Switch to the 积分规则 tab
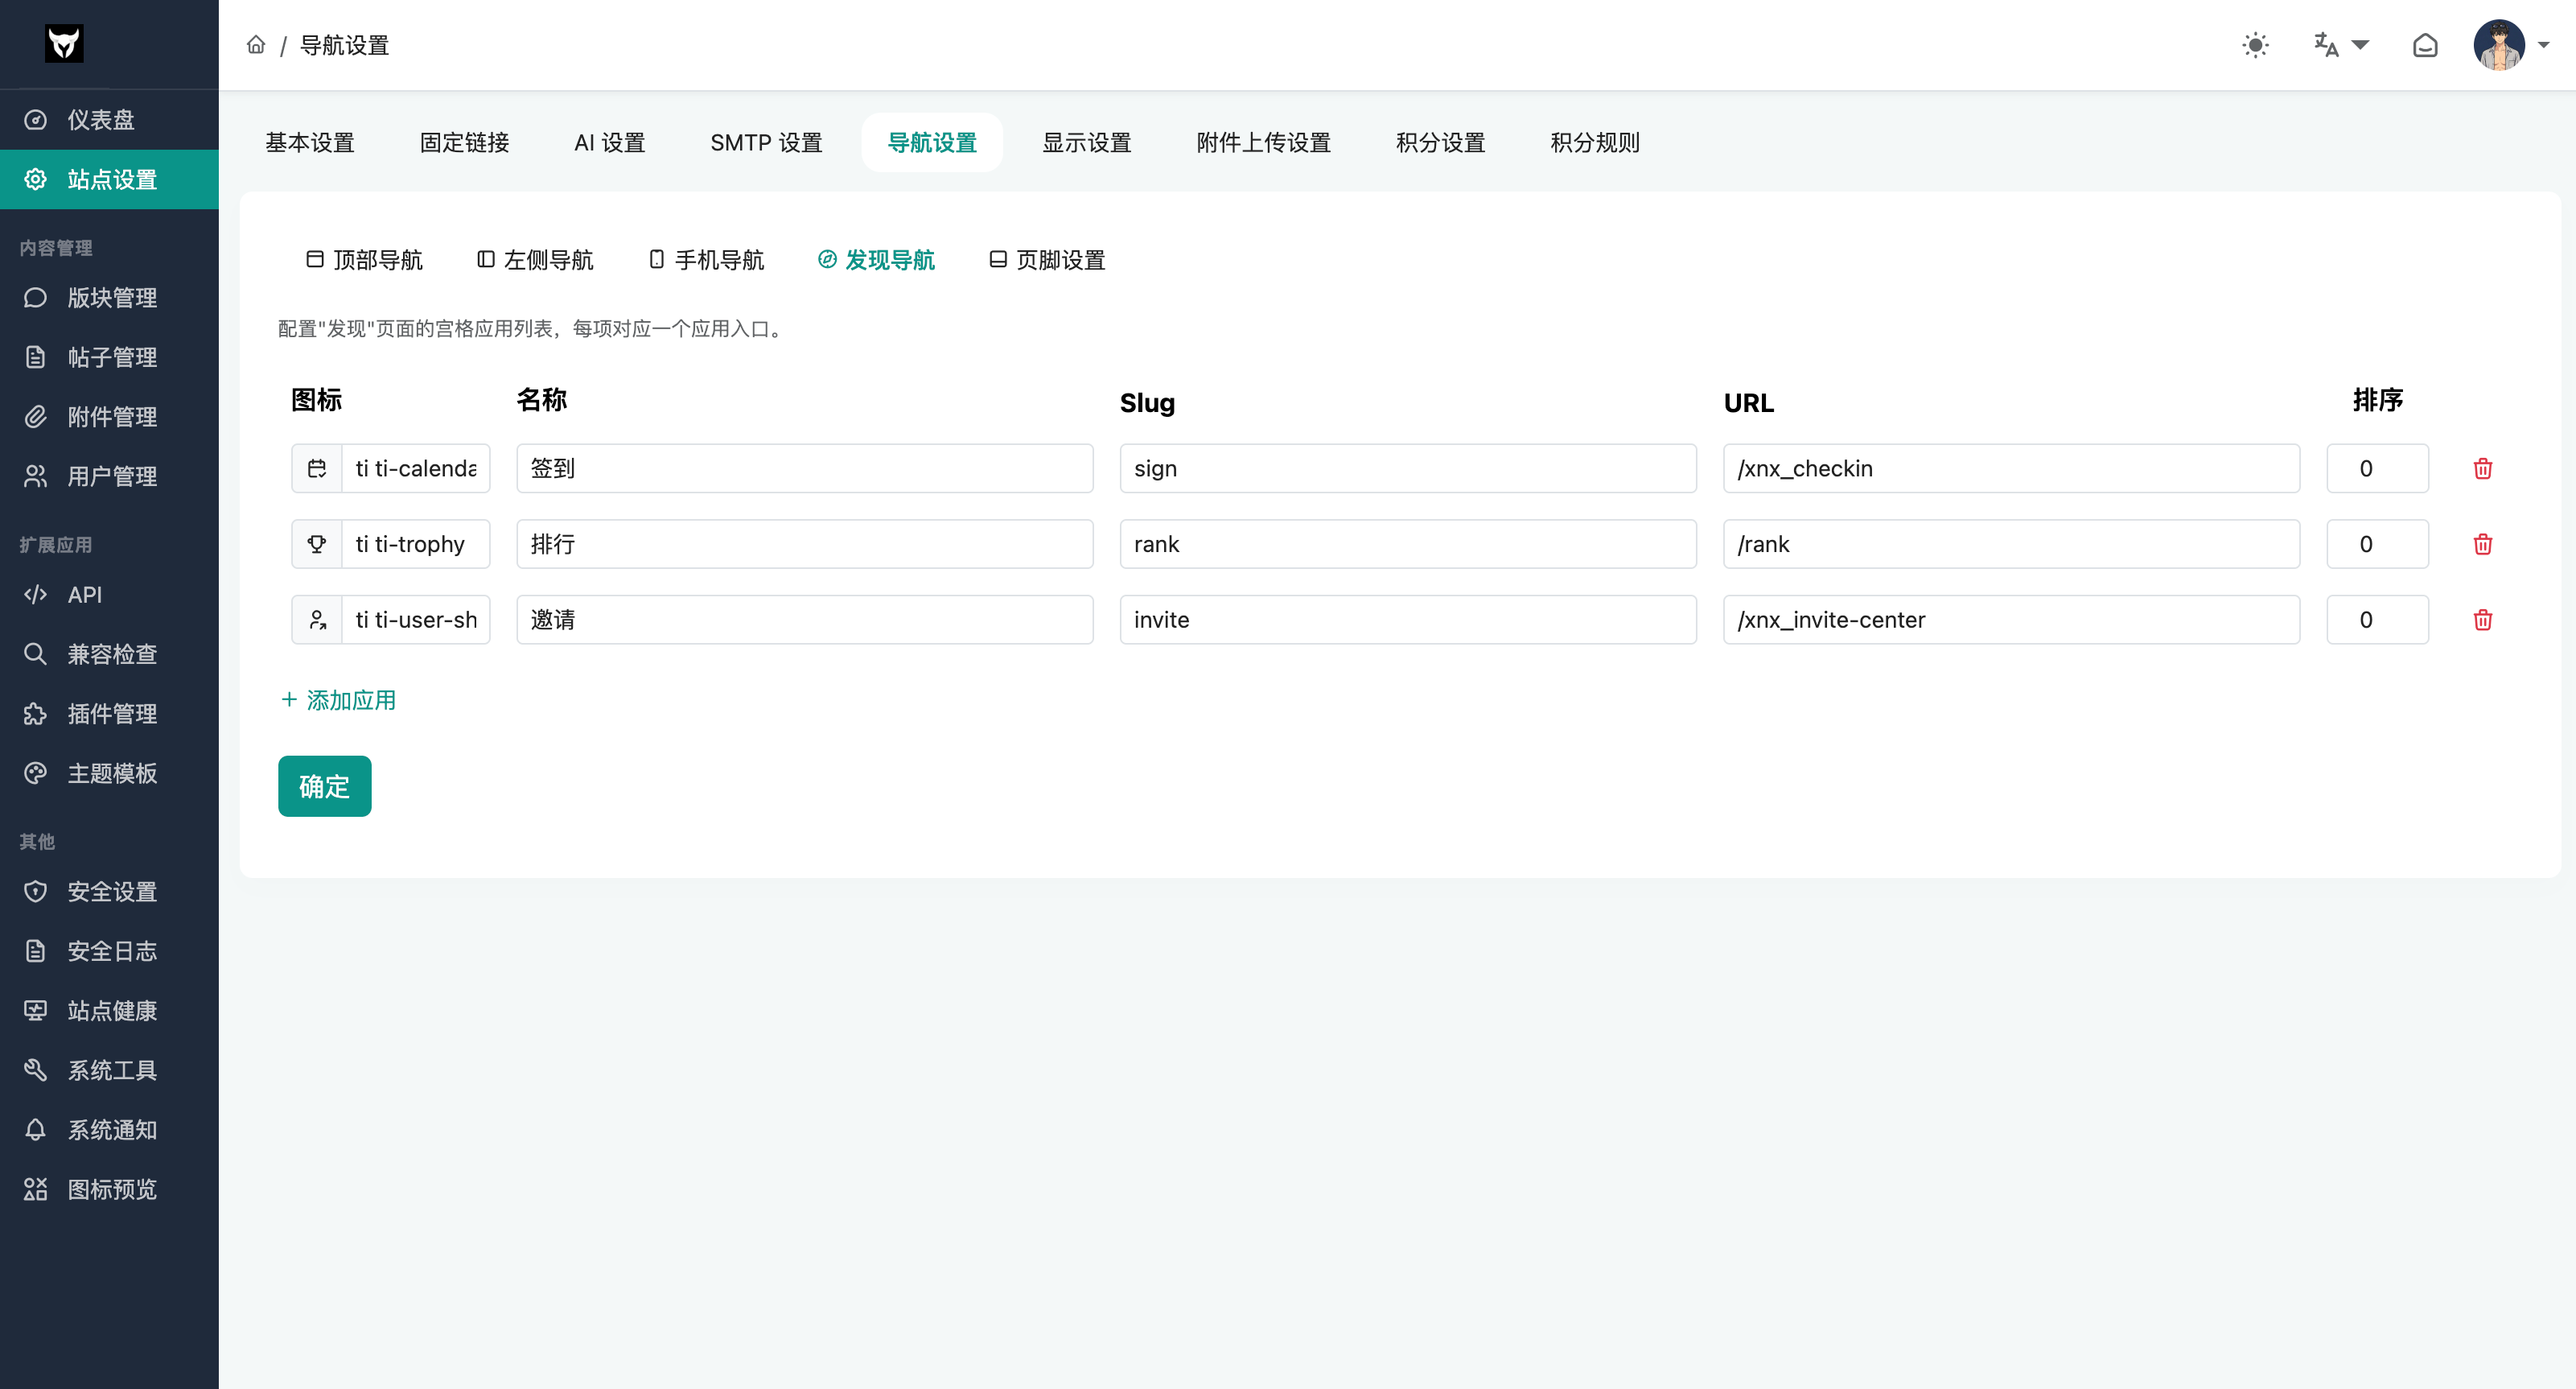Viewport: 2576px width, 1389px height. [1595, 143]
